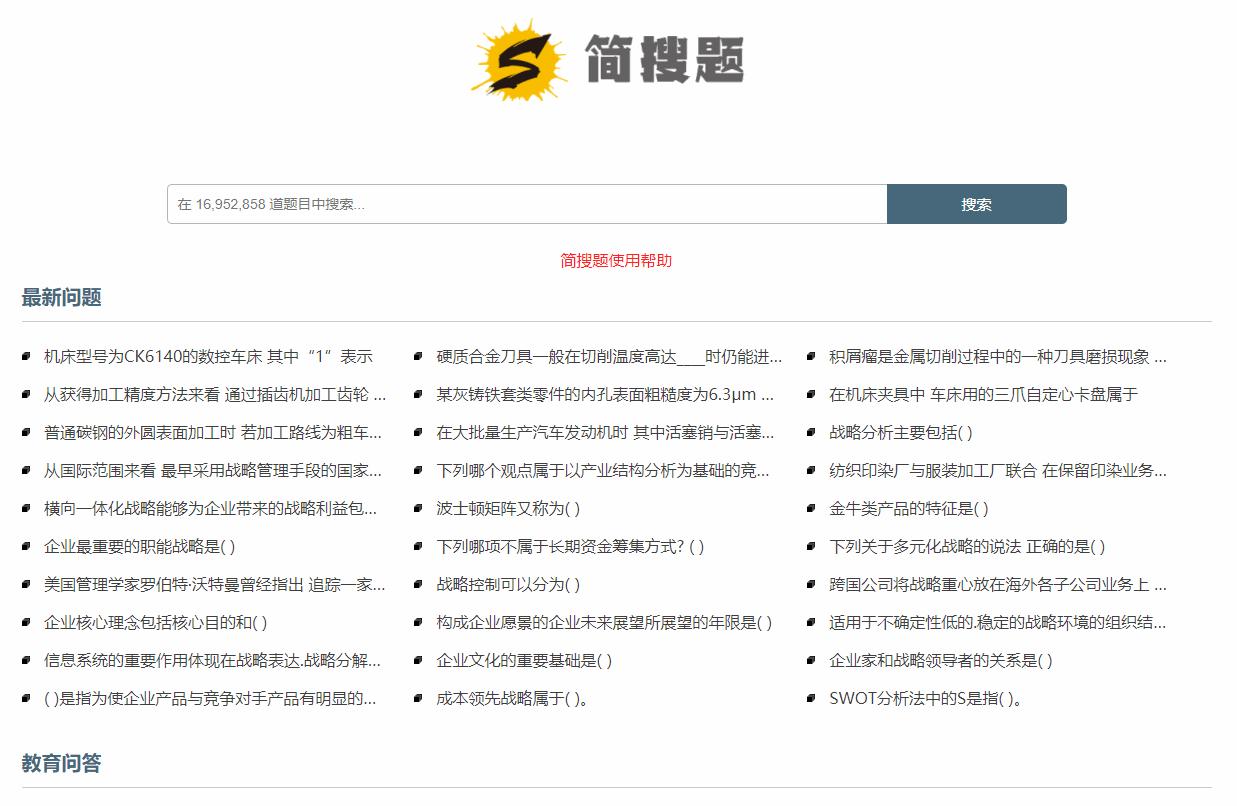Image resolution: width=1237 pixels, height=806 pixels.
Task: Click the pen icon beside 企业文化的重要基础 question
Action: 419,660
